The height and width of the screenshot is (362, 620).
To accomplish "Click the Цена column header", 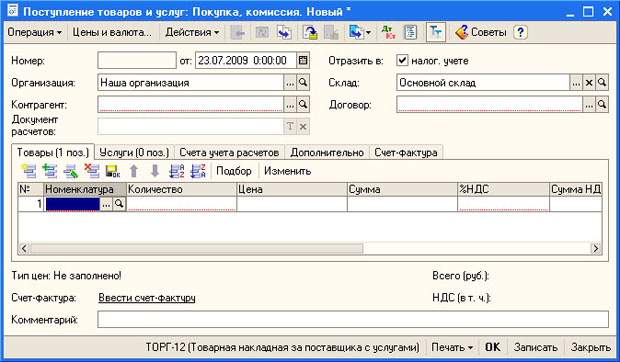I will [x=292, y=189].
